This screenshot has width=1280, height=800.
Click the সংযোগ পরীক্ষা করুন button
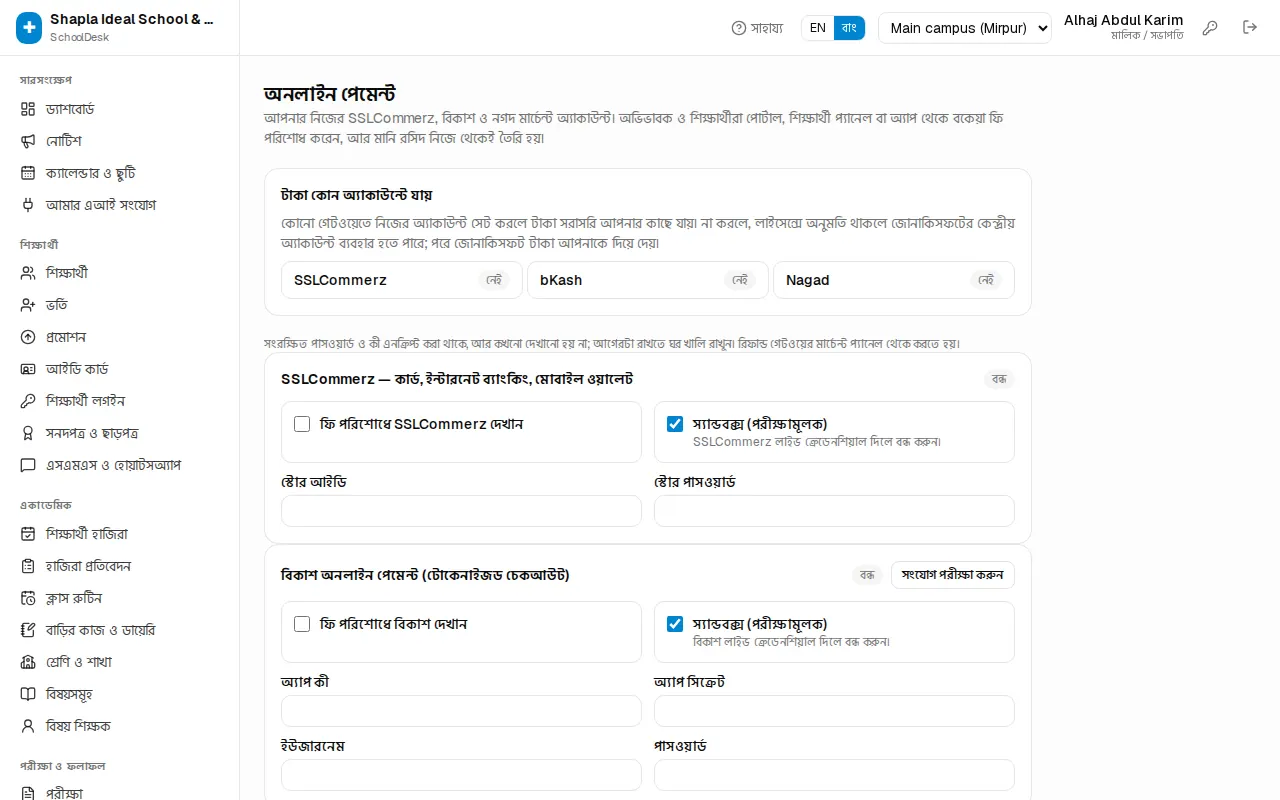coord(953,575)
